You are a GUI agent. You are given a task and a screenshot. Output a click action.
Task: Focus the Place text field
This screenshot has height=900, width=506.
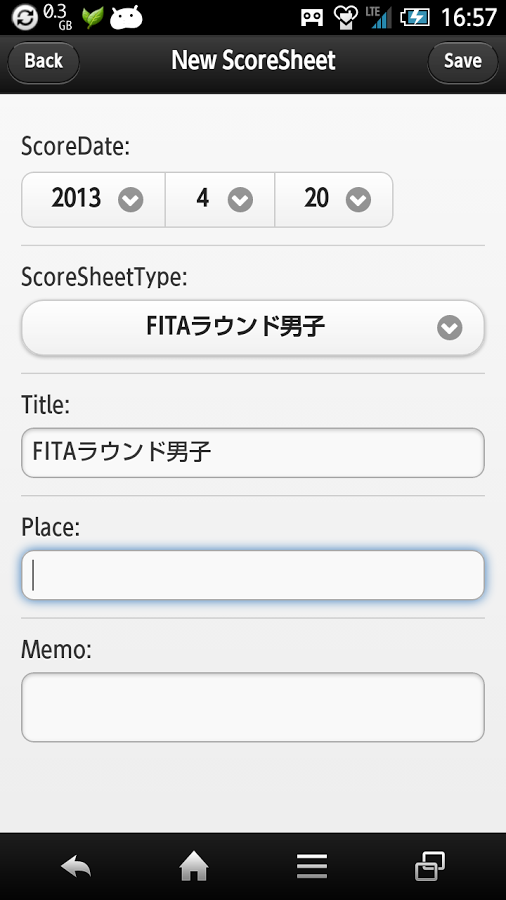253,575
